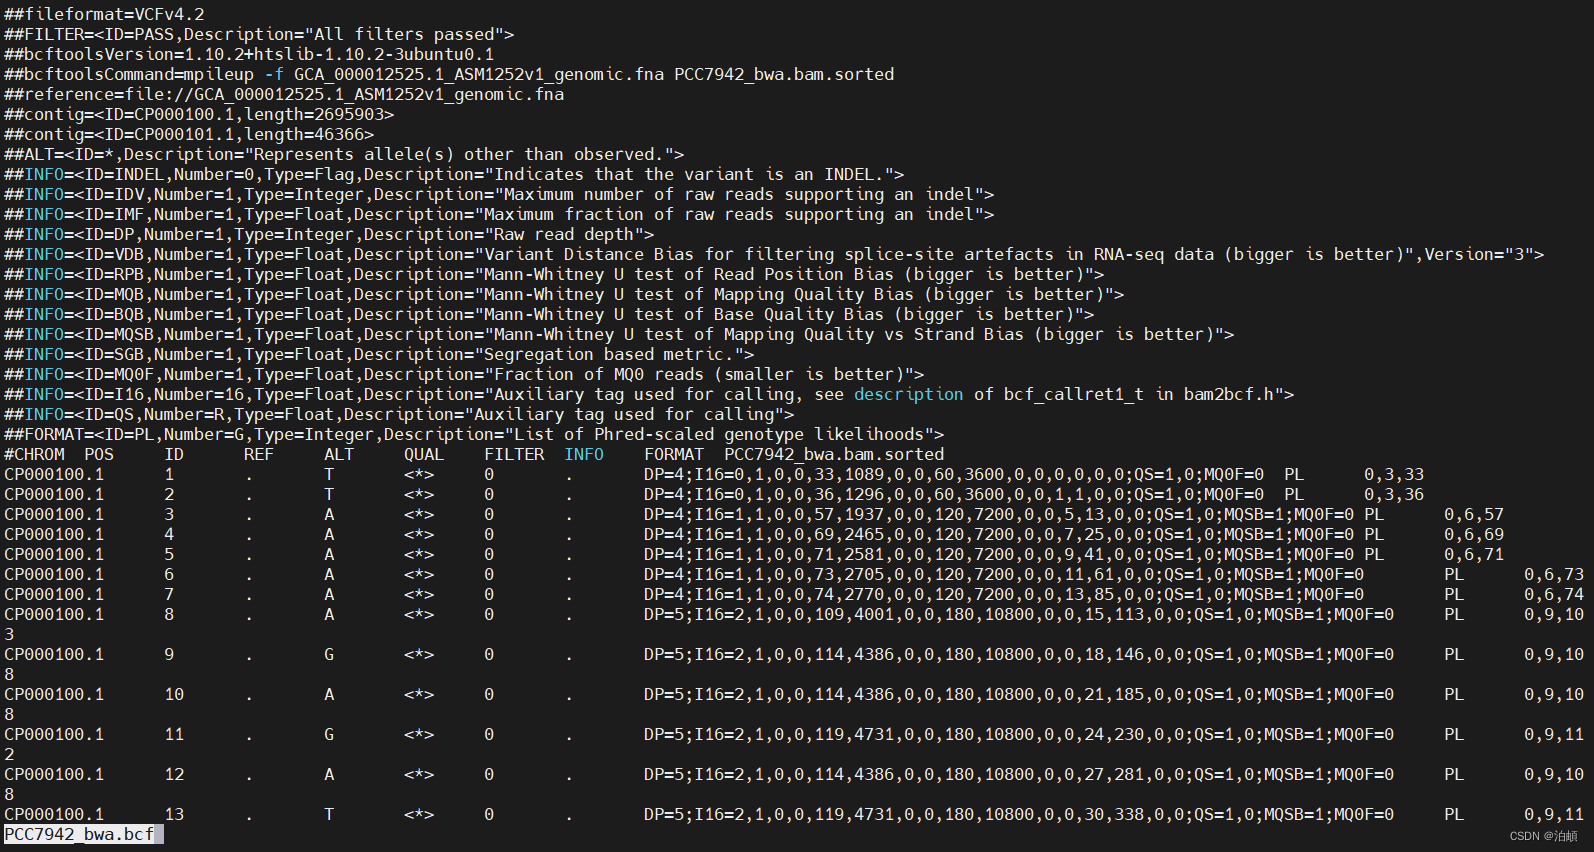The image size is (1594, 852).
Task: Select the PCC7942_bwa.bcf filename in status line
Action: click(x=79, y=834)
